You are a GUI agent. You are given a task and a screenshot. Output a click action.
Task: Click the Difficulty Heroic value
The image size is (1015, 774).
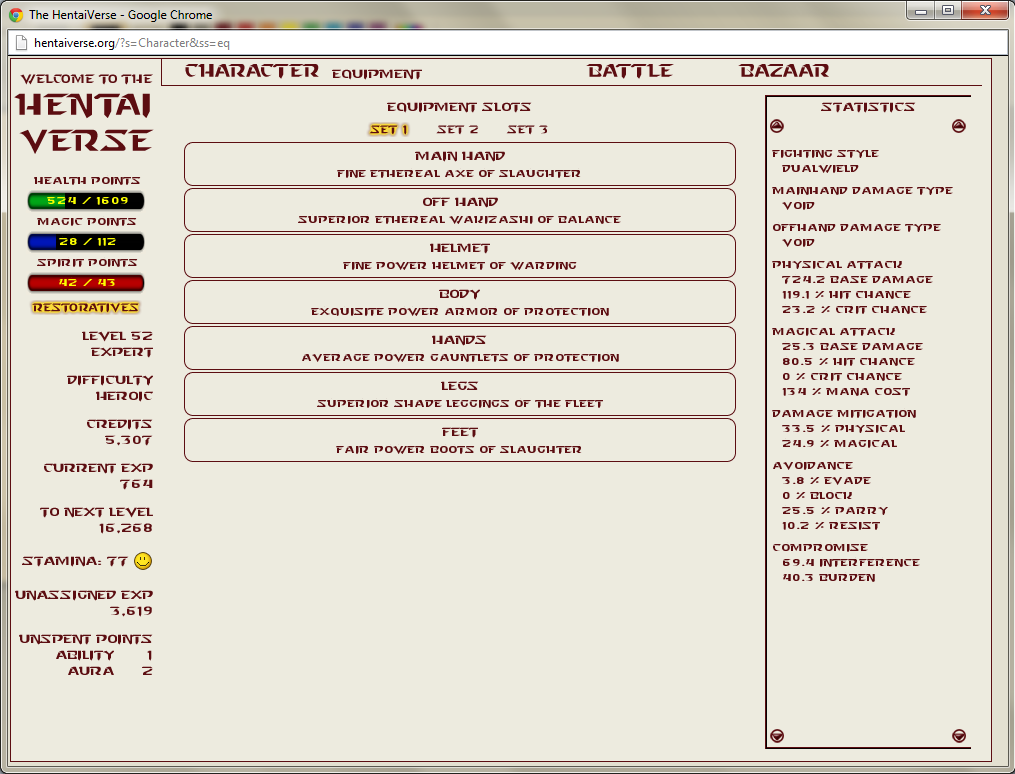pos(124,396)
